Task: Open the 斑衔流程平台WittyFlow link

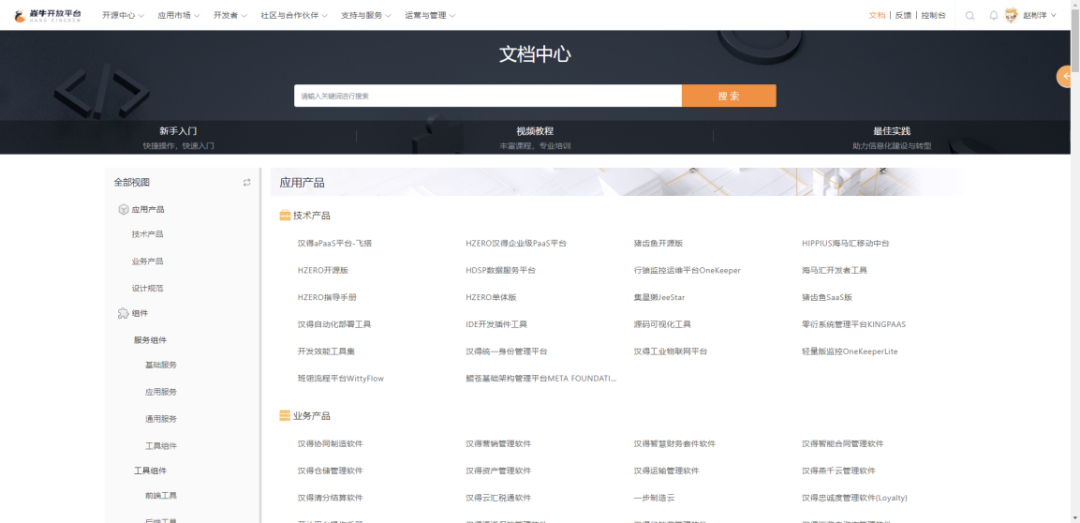Action: point(341,378)
